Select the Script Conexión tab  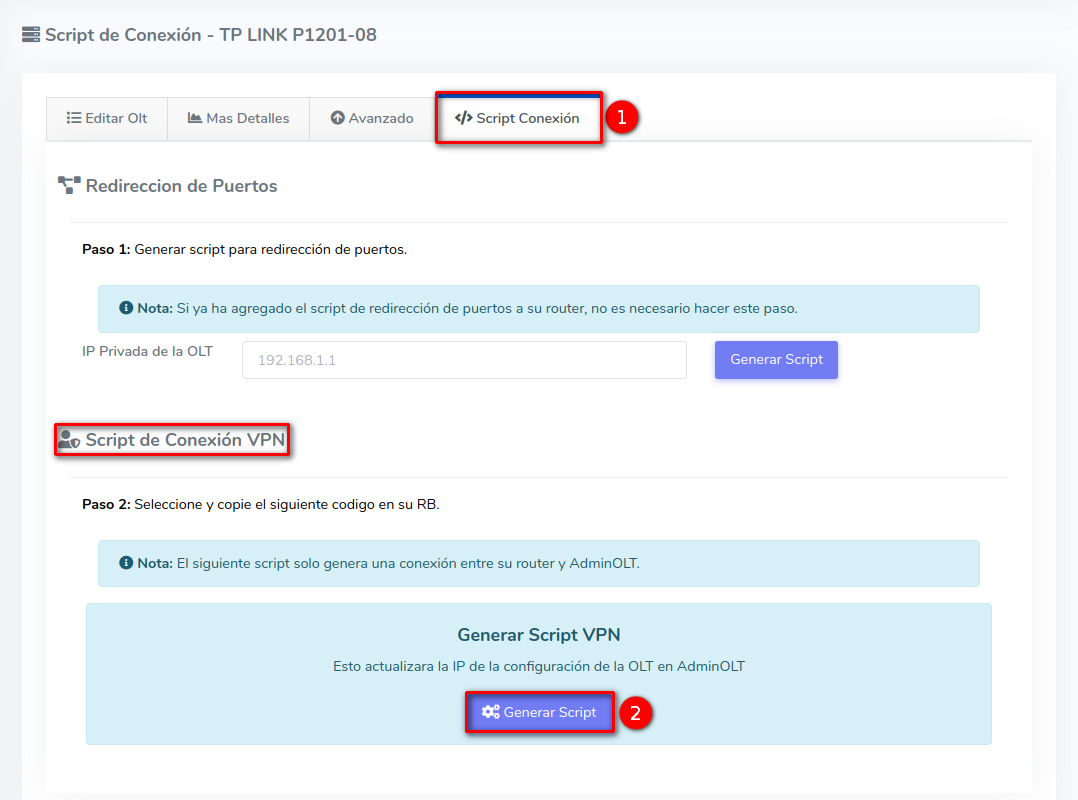click(518, 118)
